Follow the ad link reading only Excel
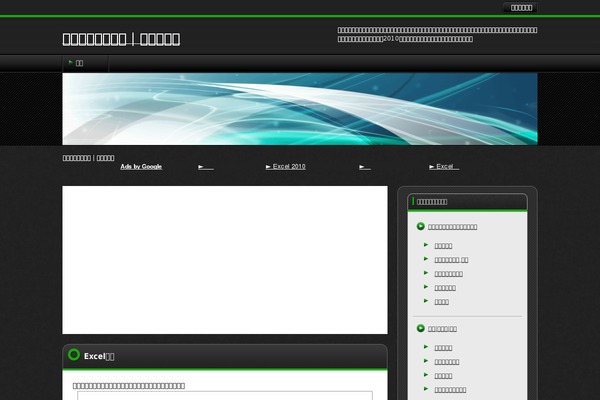The image size is (600, 400). tap(444, 167)
